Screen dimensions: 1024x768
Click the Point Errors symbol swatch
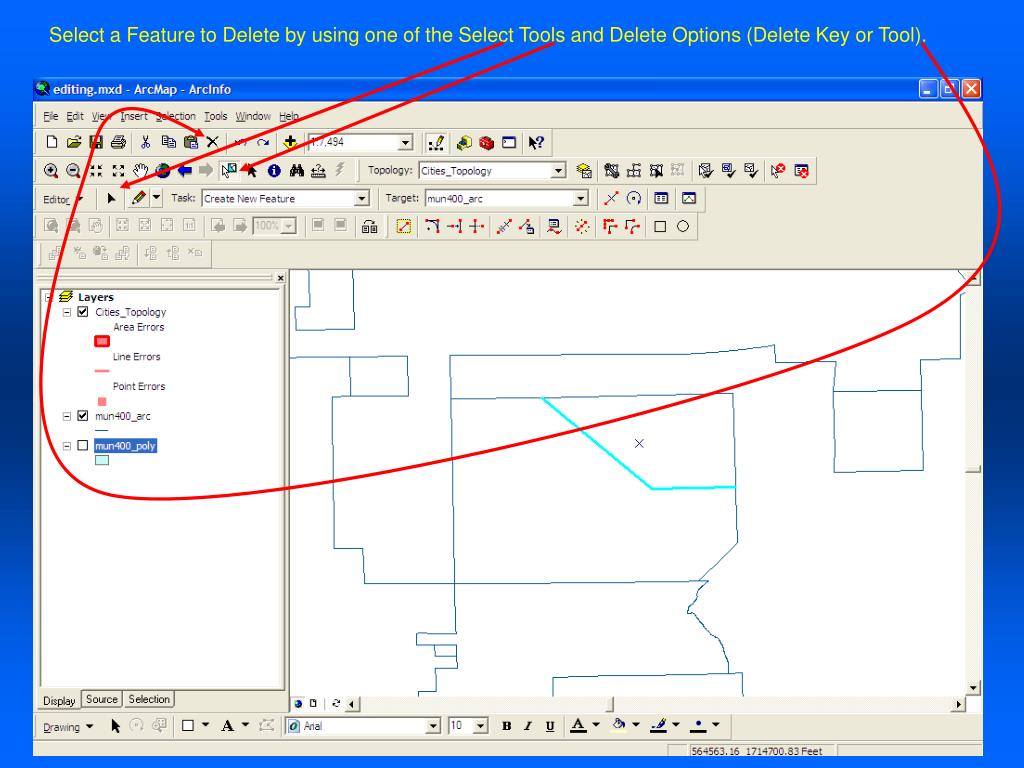point(102,402)
